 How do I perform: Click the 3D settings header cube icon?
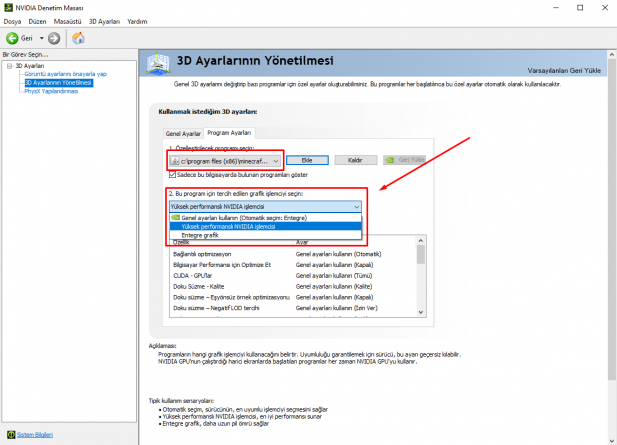158,63
